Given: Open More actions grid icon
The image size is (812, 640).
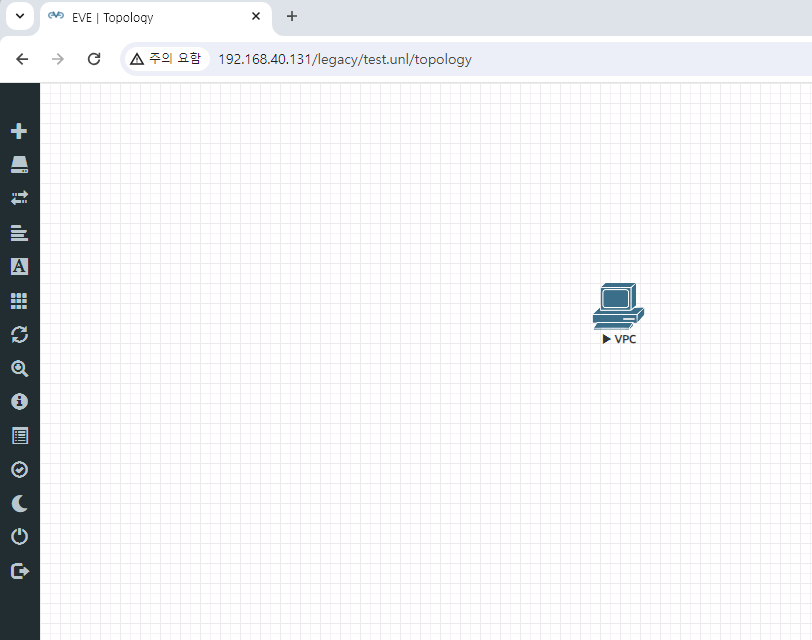Looking at the screenshot, I should 19,301.
